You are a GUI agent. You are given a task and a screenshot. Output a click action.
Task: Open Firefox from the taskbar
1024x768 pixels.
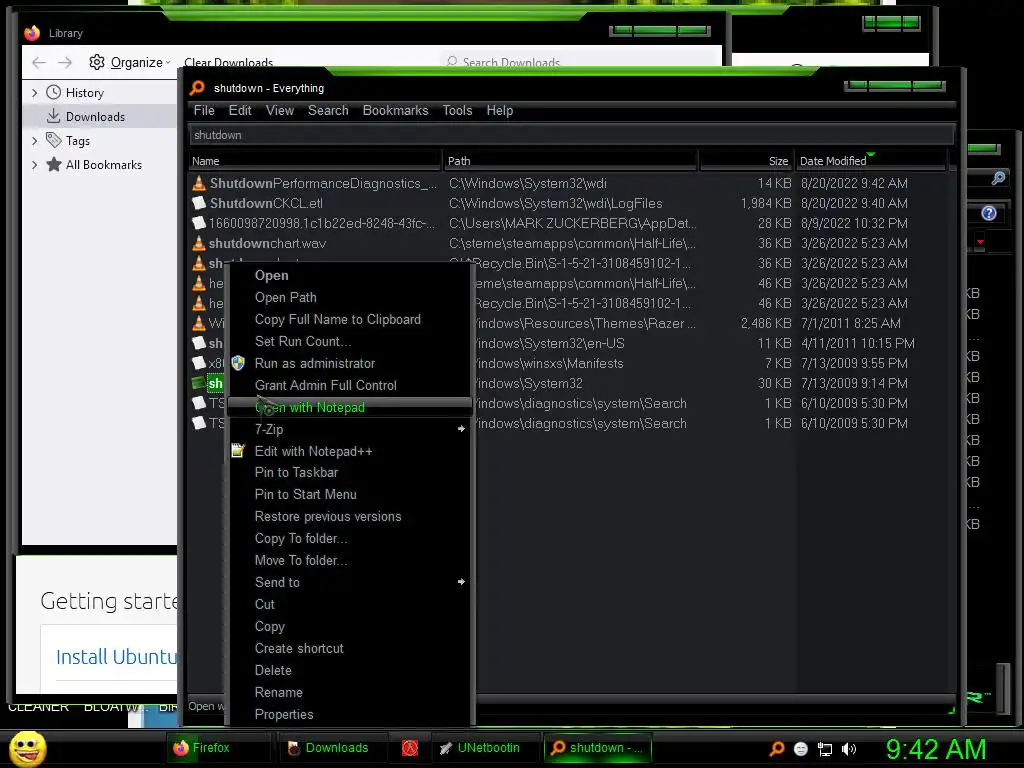click(219, 748)
